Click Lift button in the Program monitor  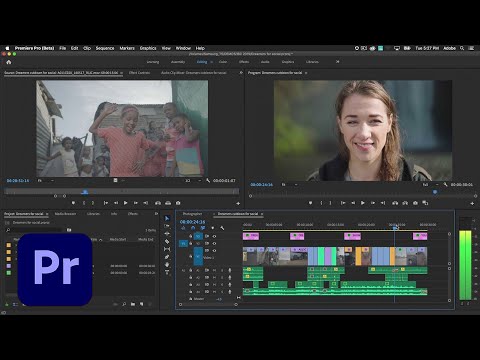pyautogui.click(x=395, y=203)
